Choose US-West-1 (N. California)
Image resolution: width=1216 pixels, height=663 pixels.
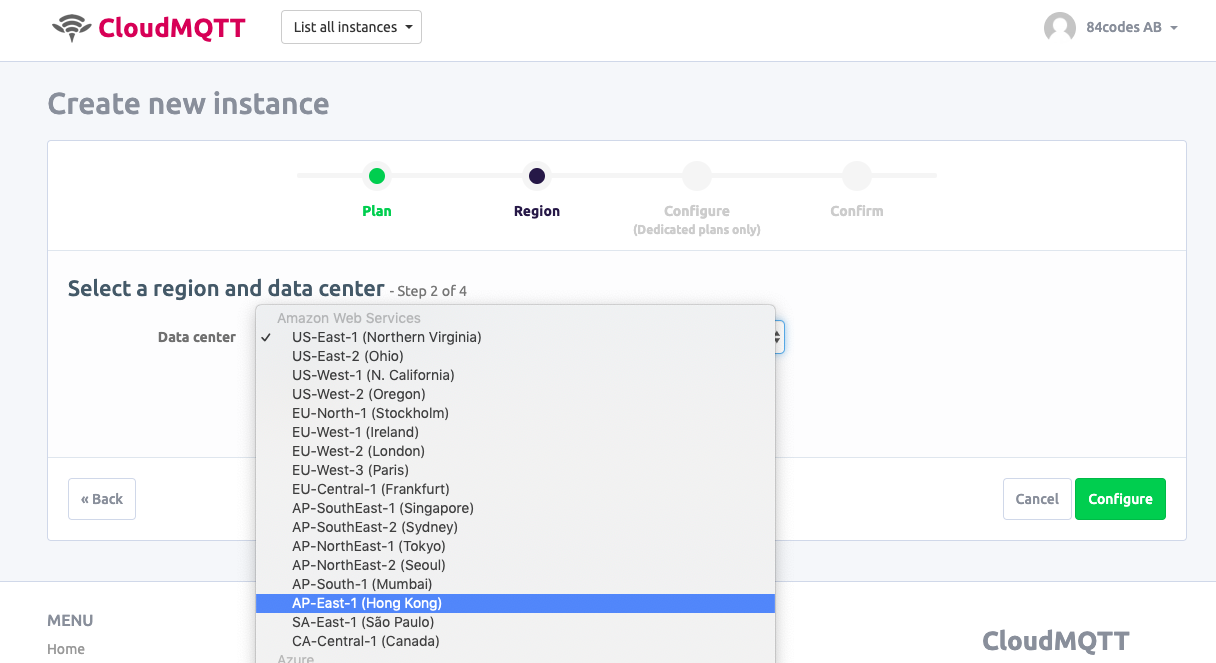pos(515,375)
